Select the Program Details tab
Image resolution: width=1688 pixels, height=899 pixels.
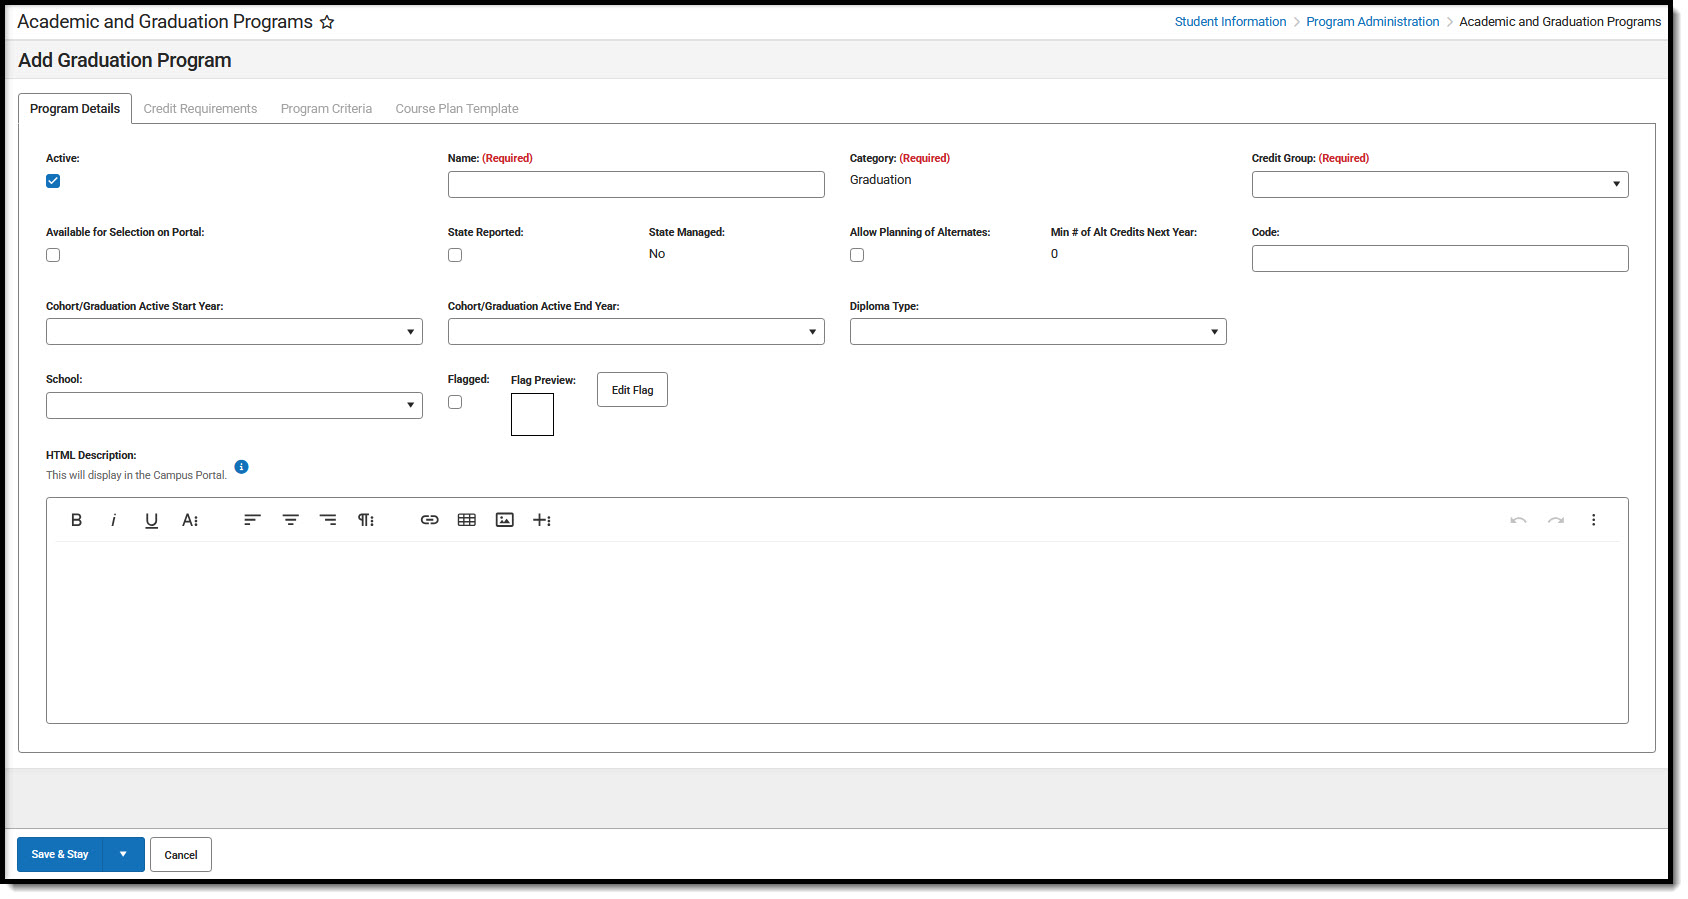pyautogui.click(x=75, y=109)
